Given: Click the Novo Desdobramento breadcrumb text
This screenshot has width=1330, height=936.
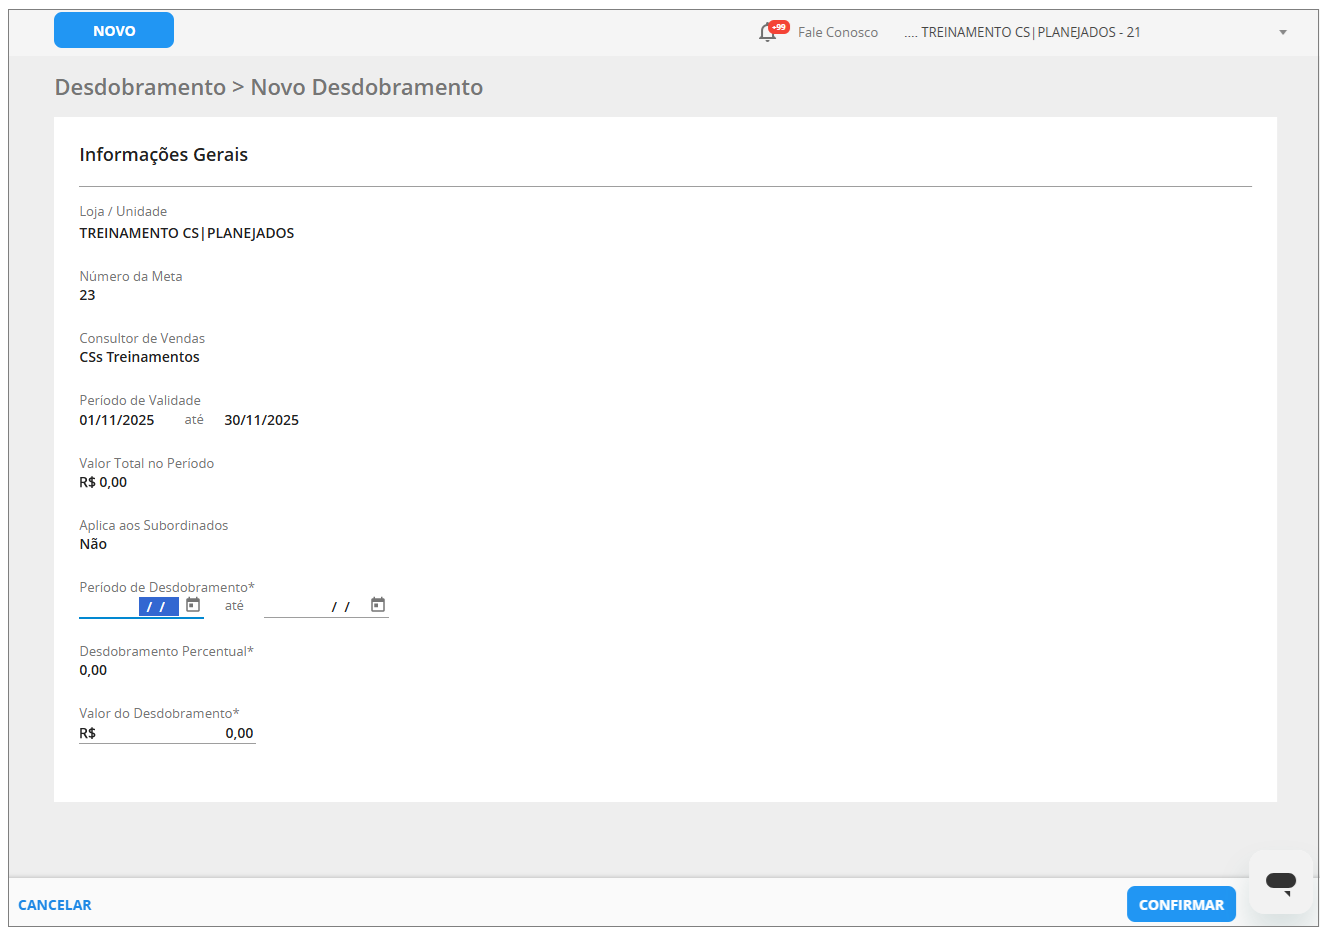Looking at the screenshot, I should [367, 87].
